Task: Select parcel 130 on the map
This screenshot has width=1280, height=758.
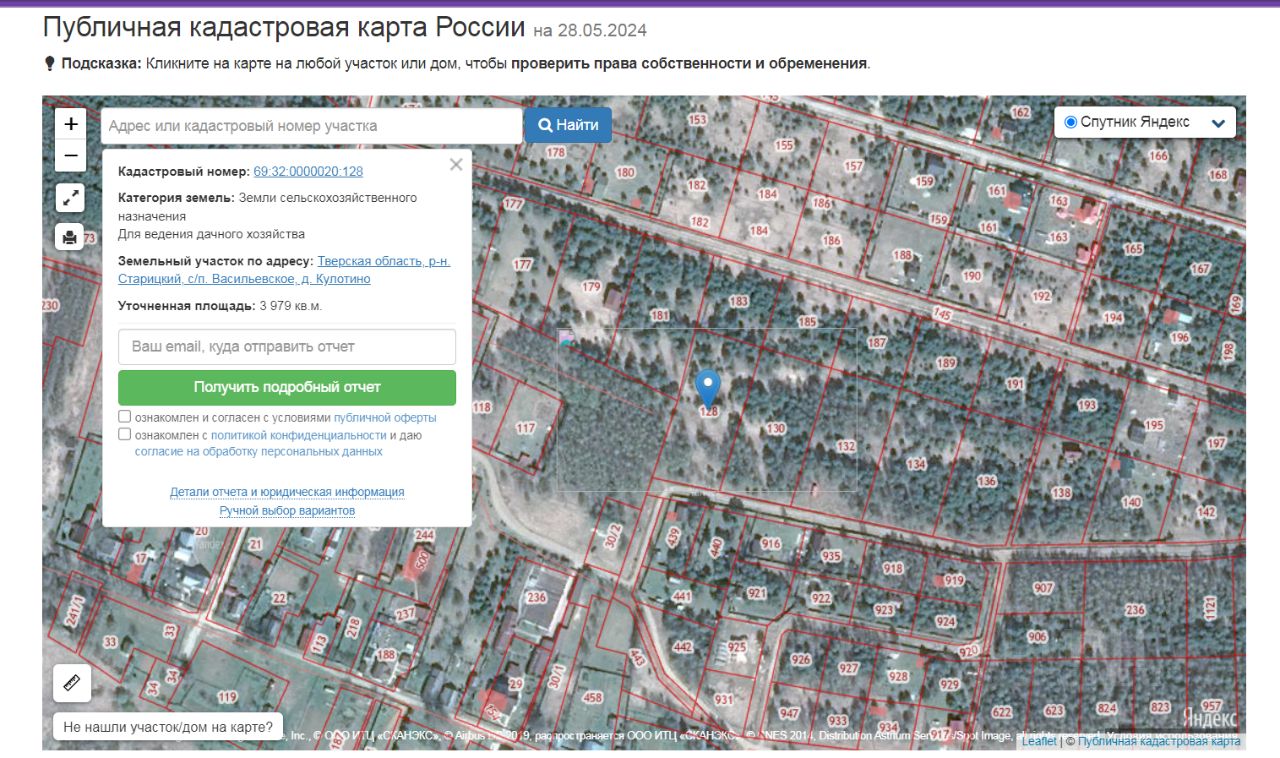Action: 775,429
